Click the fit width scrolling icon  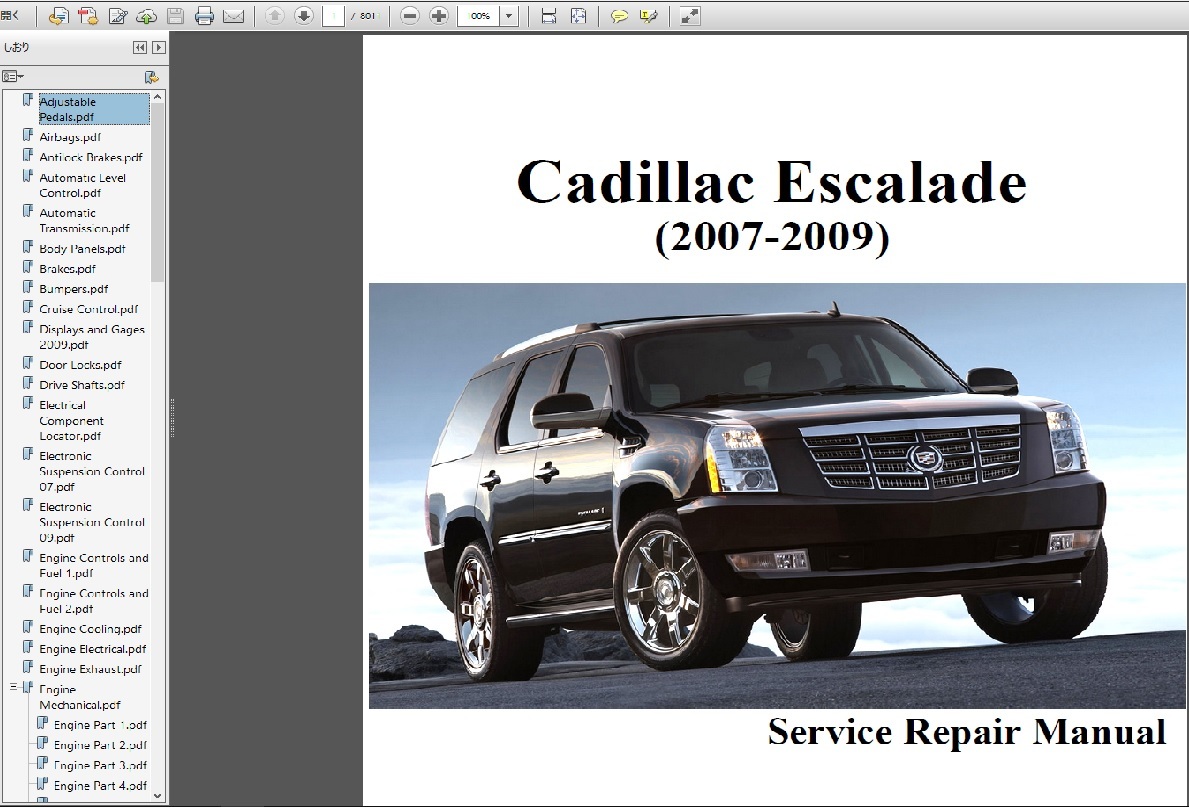549,15
